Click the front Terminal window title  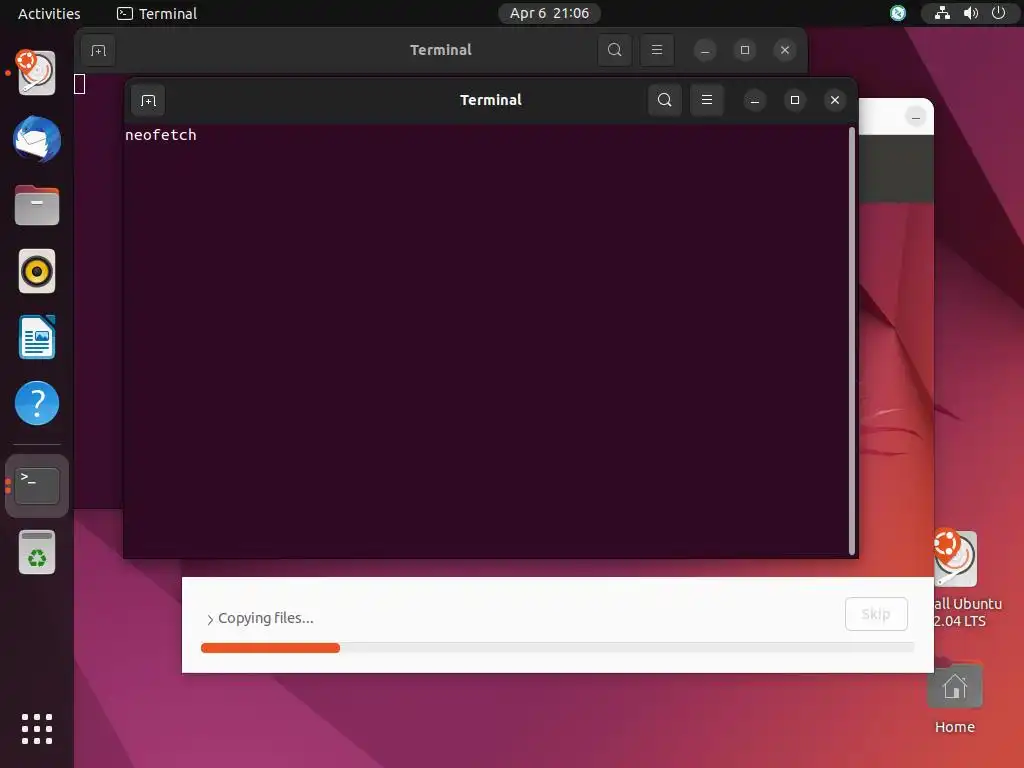pos(490,100)
